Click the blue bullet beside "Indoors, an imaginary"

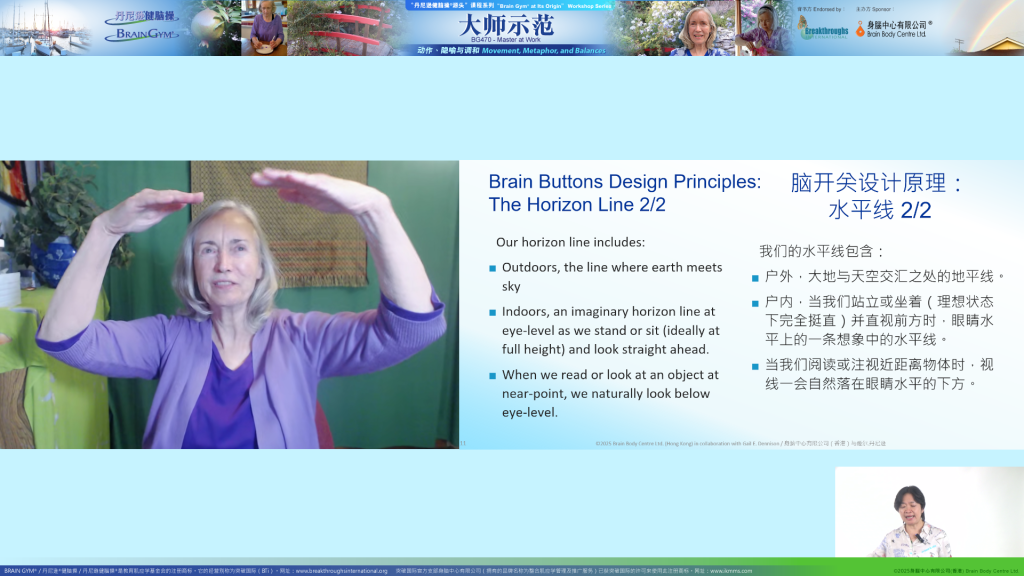(492, 313)
